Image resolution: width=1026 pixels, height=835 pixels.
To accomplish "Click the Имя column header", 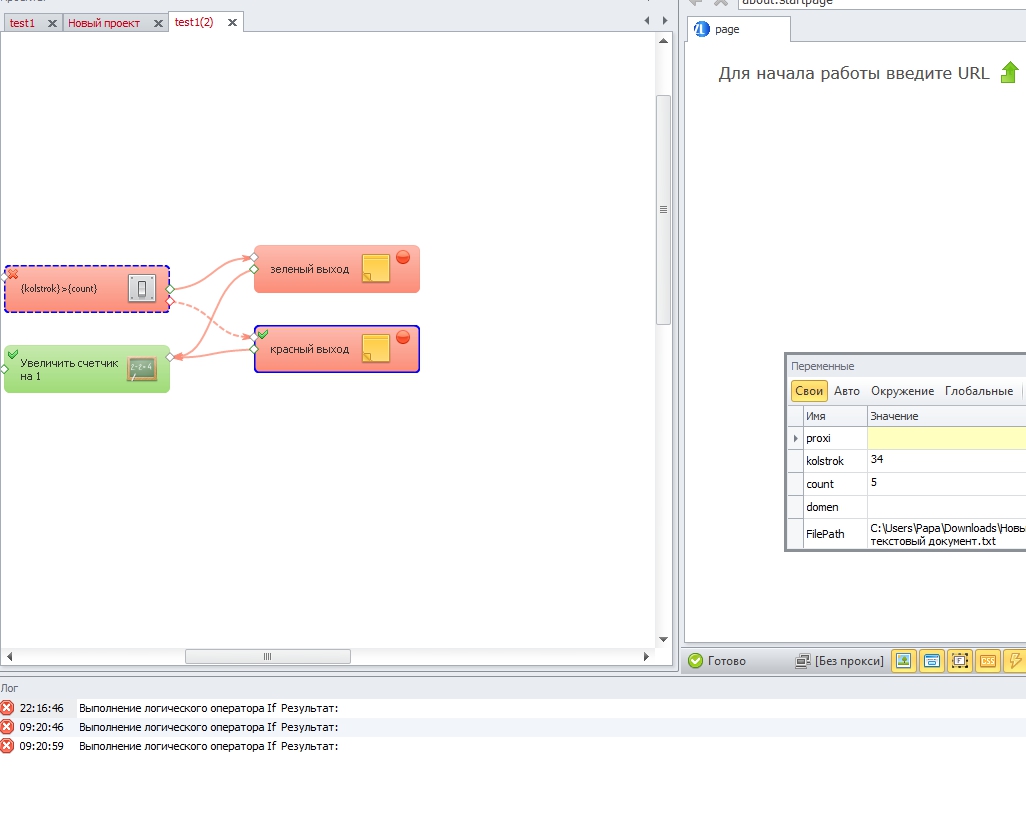I will tap(835, 416).
